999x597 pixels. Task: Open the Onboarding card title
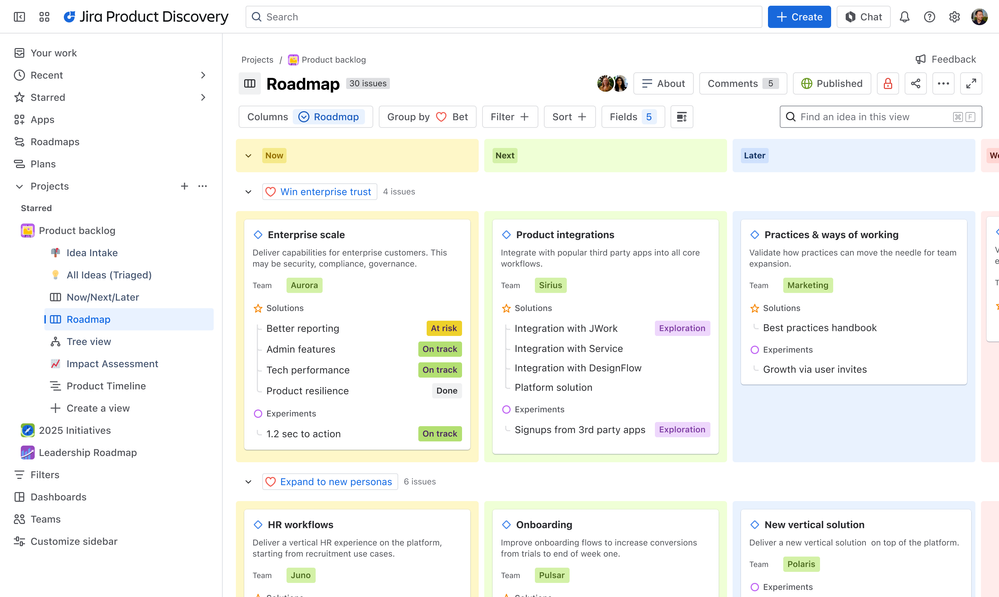544,525
